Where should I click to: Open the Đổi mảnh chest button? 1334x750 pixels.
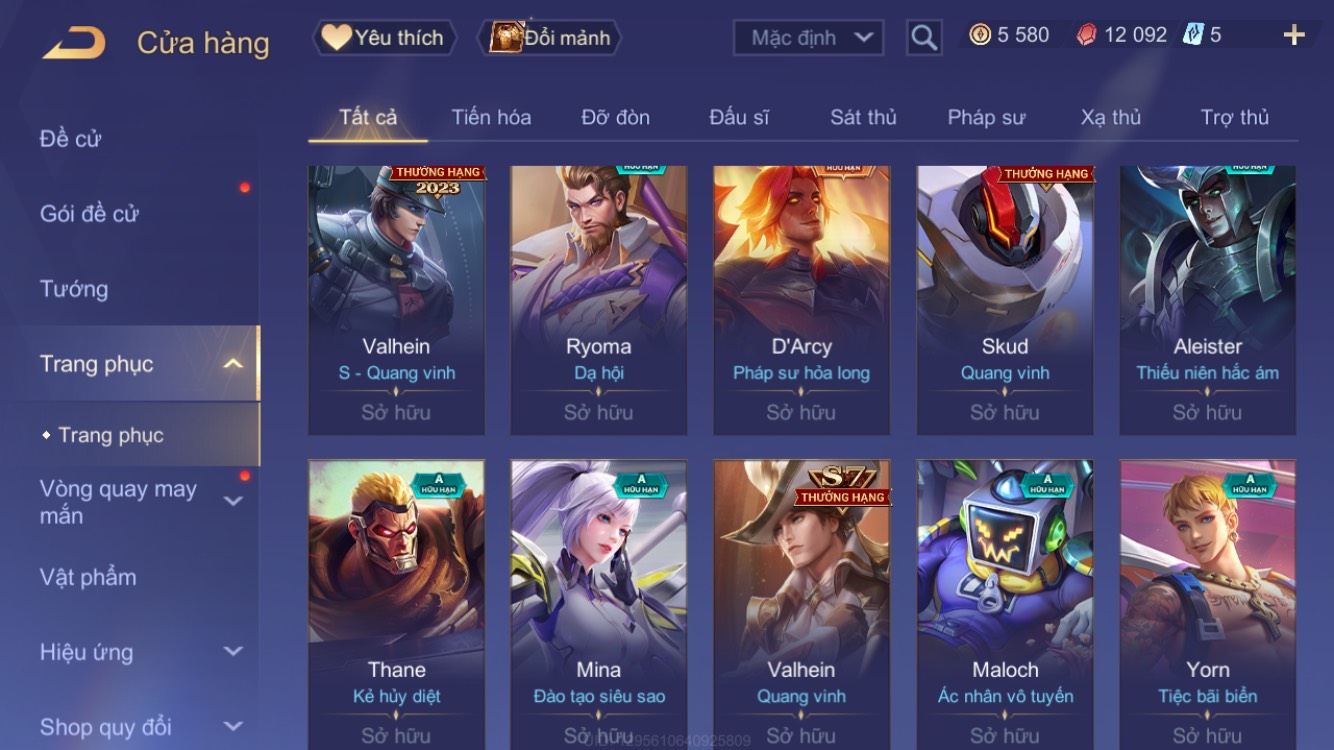tap(551, 38)
